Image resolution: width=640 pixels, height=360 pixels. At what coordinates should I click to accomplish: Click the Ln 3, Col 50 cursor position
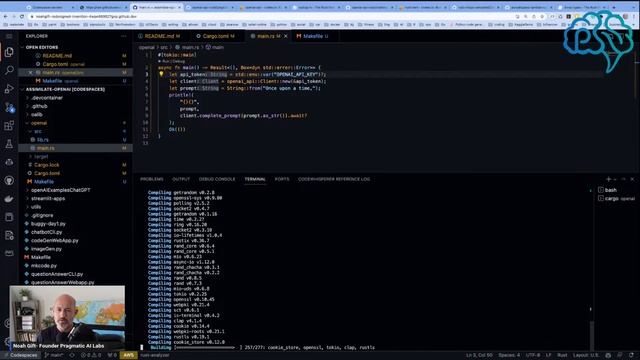(479, 356)
